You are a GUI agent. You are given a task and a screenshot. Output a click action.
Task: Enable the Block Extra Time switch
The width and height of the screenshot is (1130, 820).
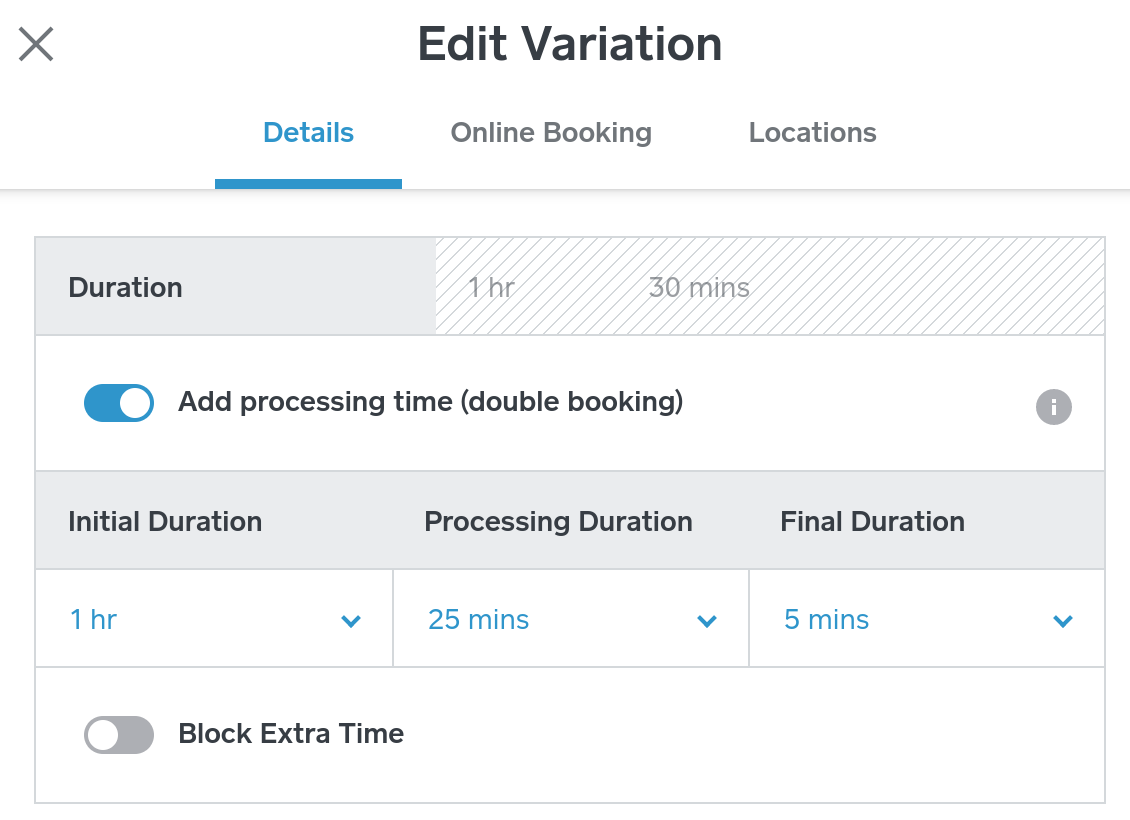tap(119, 735)
